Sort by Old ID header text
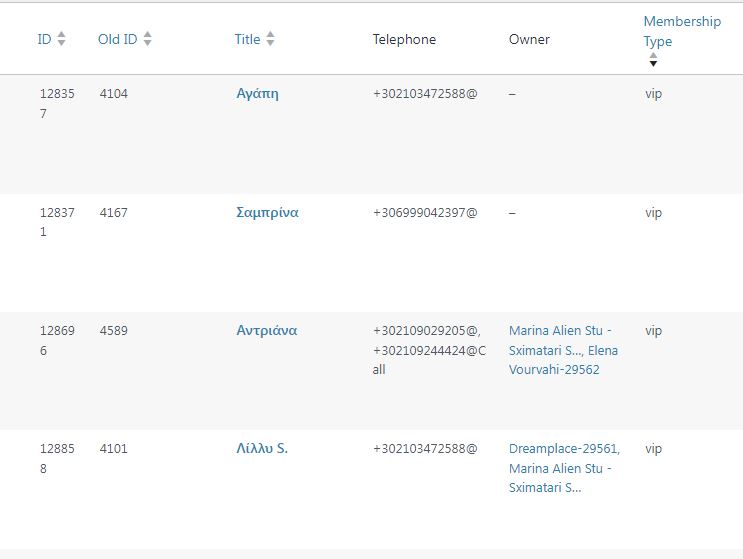 (117, 39)
